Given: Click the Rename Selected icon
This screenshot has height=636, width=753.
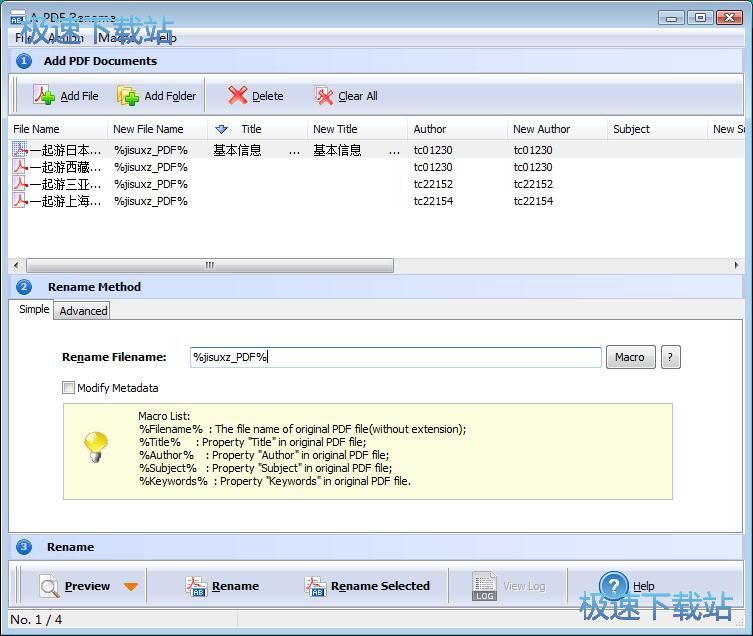Looking at the screenshot, I should (316, 586).
